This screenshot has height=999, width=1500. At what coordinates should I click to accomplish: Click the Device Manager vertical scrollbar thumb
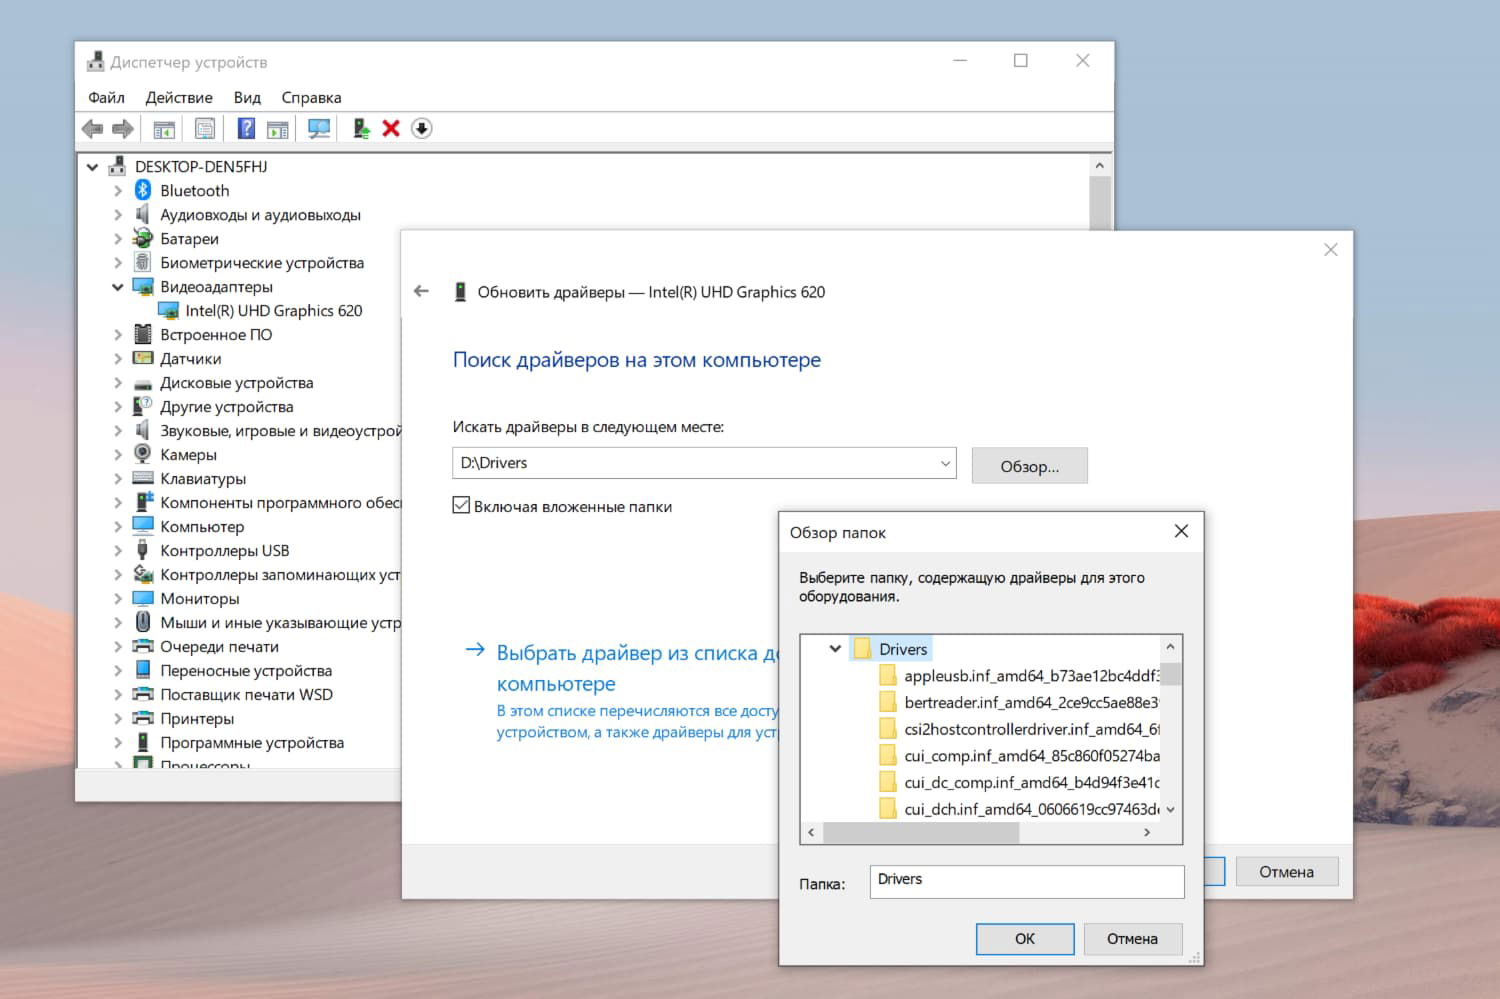click(1100, 203)
